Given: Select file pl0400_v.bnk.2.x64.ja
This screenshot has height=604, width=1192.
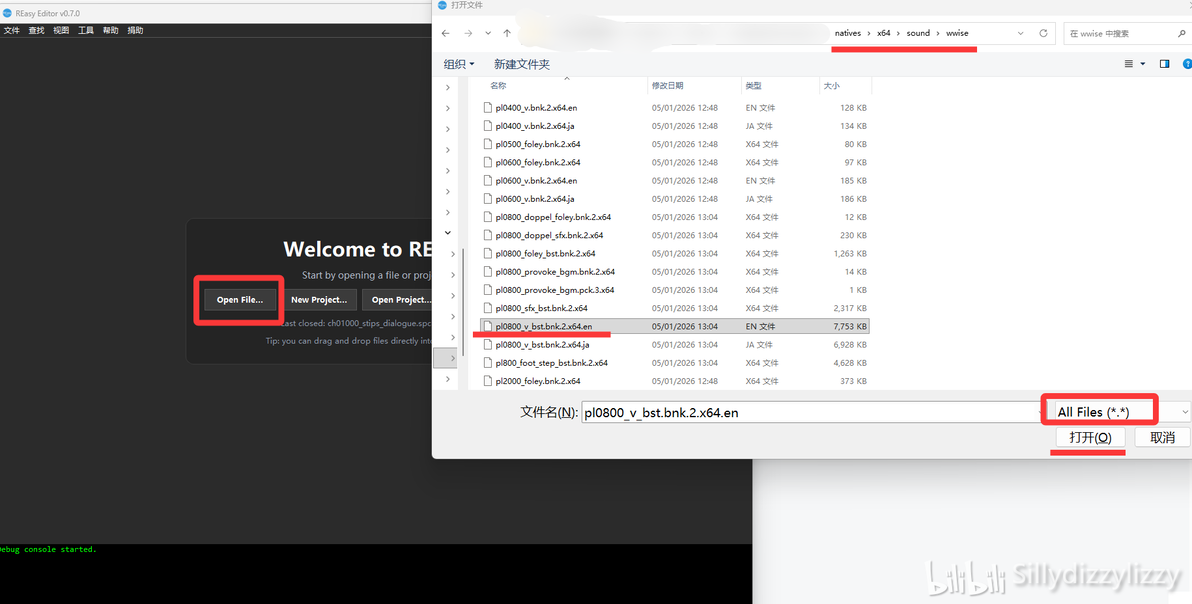Looking at the screenshot, I should (534, 125).
